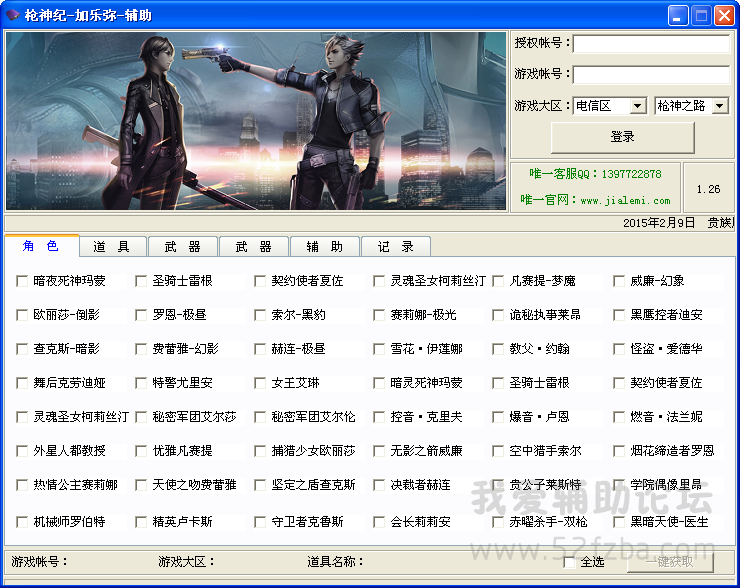This screenshot has width=740, height=588.
Task: Tick the 无影之箭威廉 checkbox
Action: (378, 451)
